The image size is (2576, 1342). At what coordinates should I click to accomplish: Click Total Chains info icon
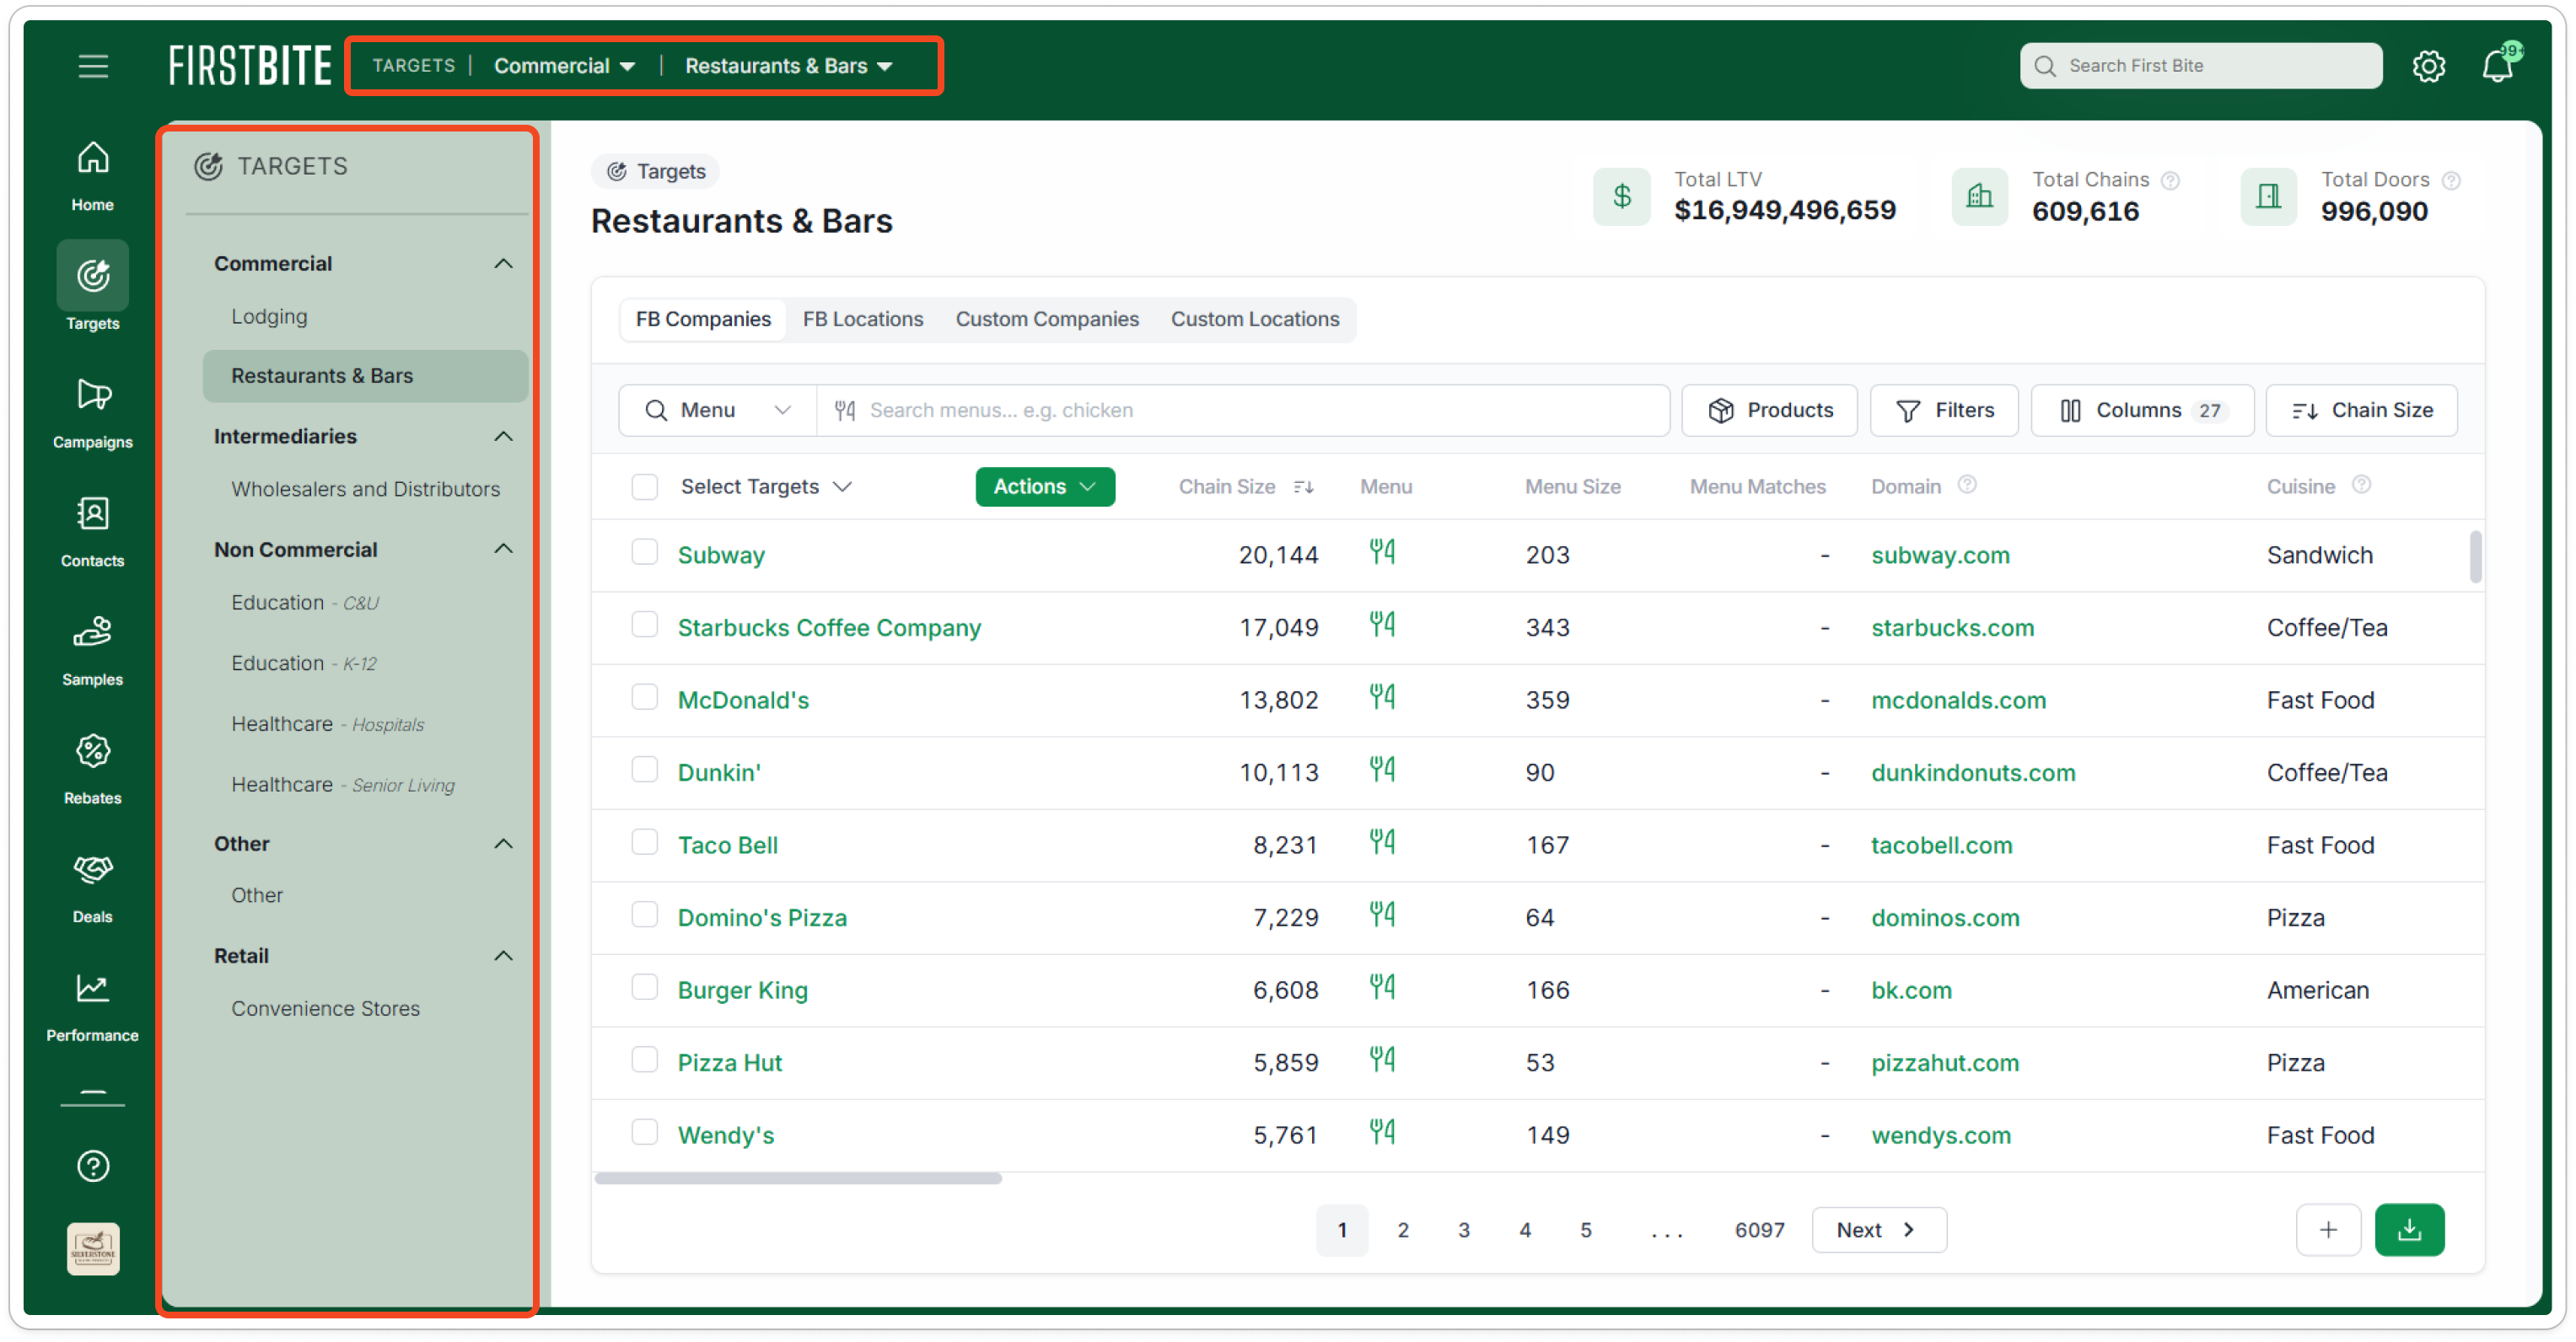pyautogui.click(x=2169, y=180)
